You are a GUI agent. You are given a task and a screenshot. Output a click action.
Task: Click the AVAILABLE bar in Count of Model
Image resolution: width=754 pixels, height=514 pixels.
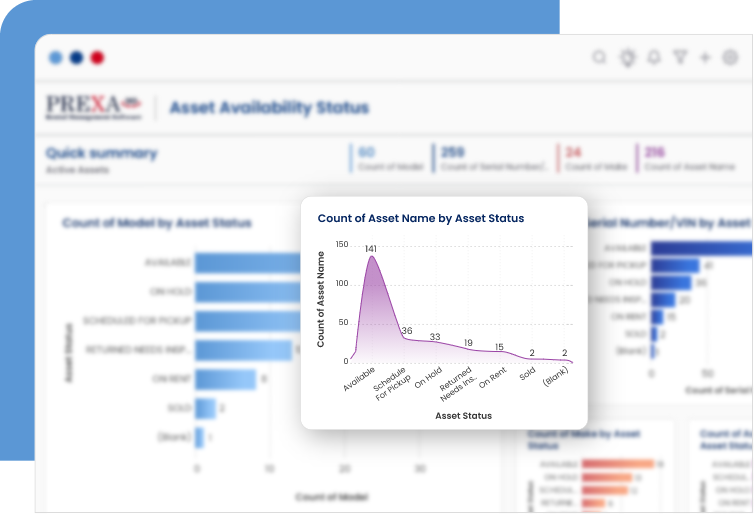pyautogui.click(x=246, y=262)
